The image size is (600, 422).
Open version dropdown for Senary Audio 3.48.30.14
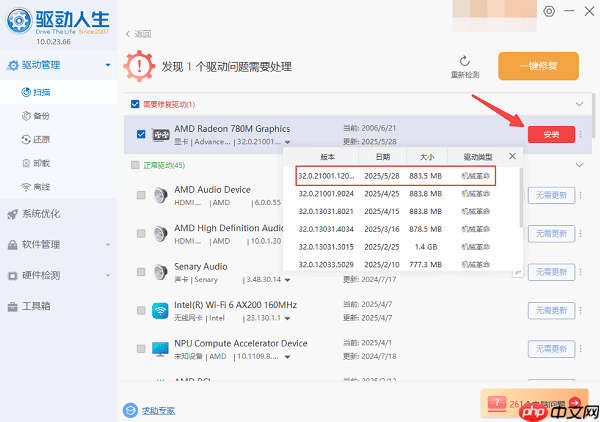[287, 280]
